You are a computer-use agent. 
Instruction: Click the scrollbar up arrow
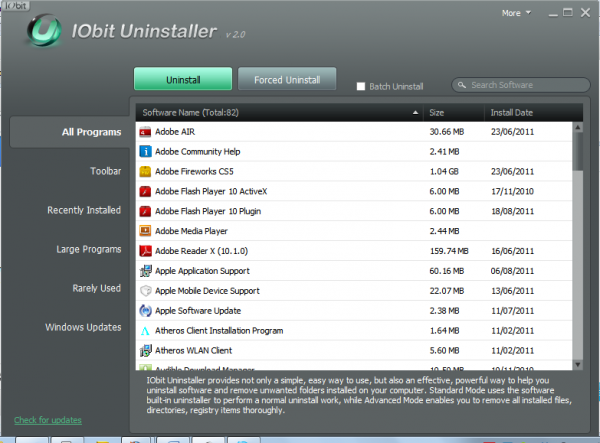pyautogui.click(x=578, y=127)
